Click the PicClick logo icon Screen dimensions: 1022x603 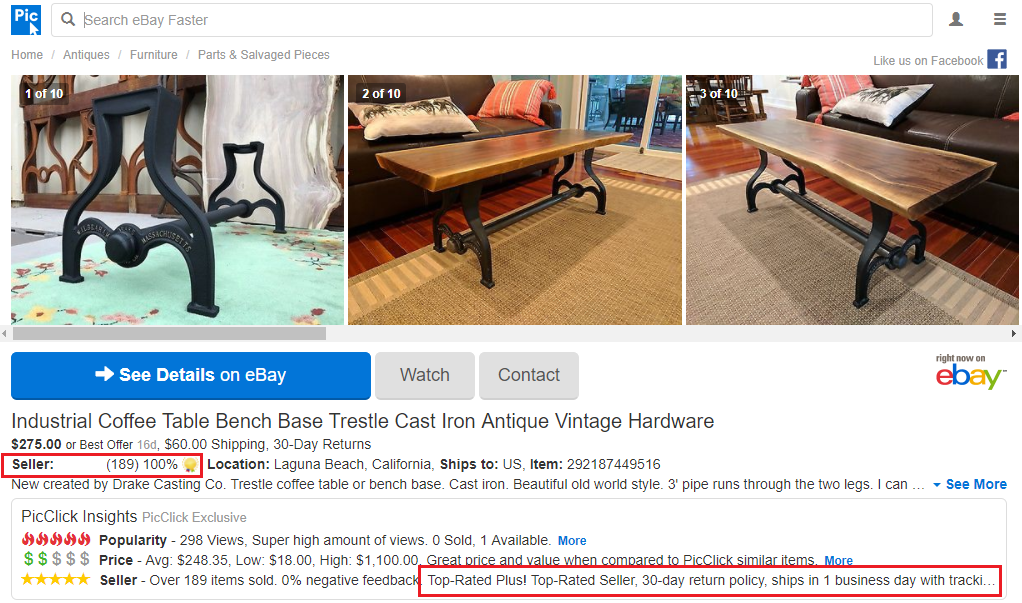point(26,20)
